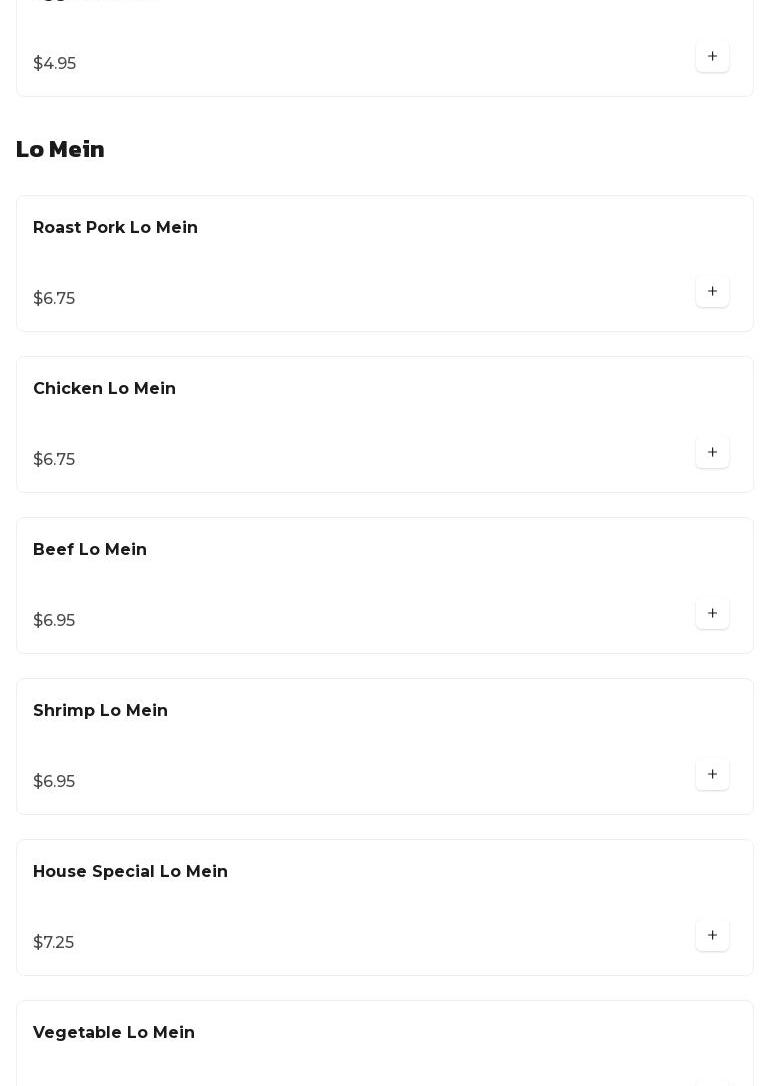Click the $7.25 price label
The image size is (770, 1086).
pyautogui.click(x=53, y=943)
